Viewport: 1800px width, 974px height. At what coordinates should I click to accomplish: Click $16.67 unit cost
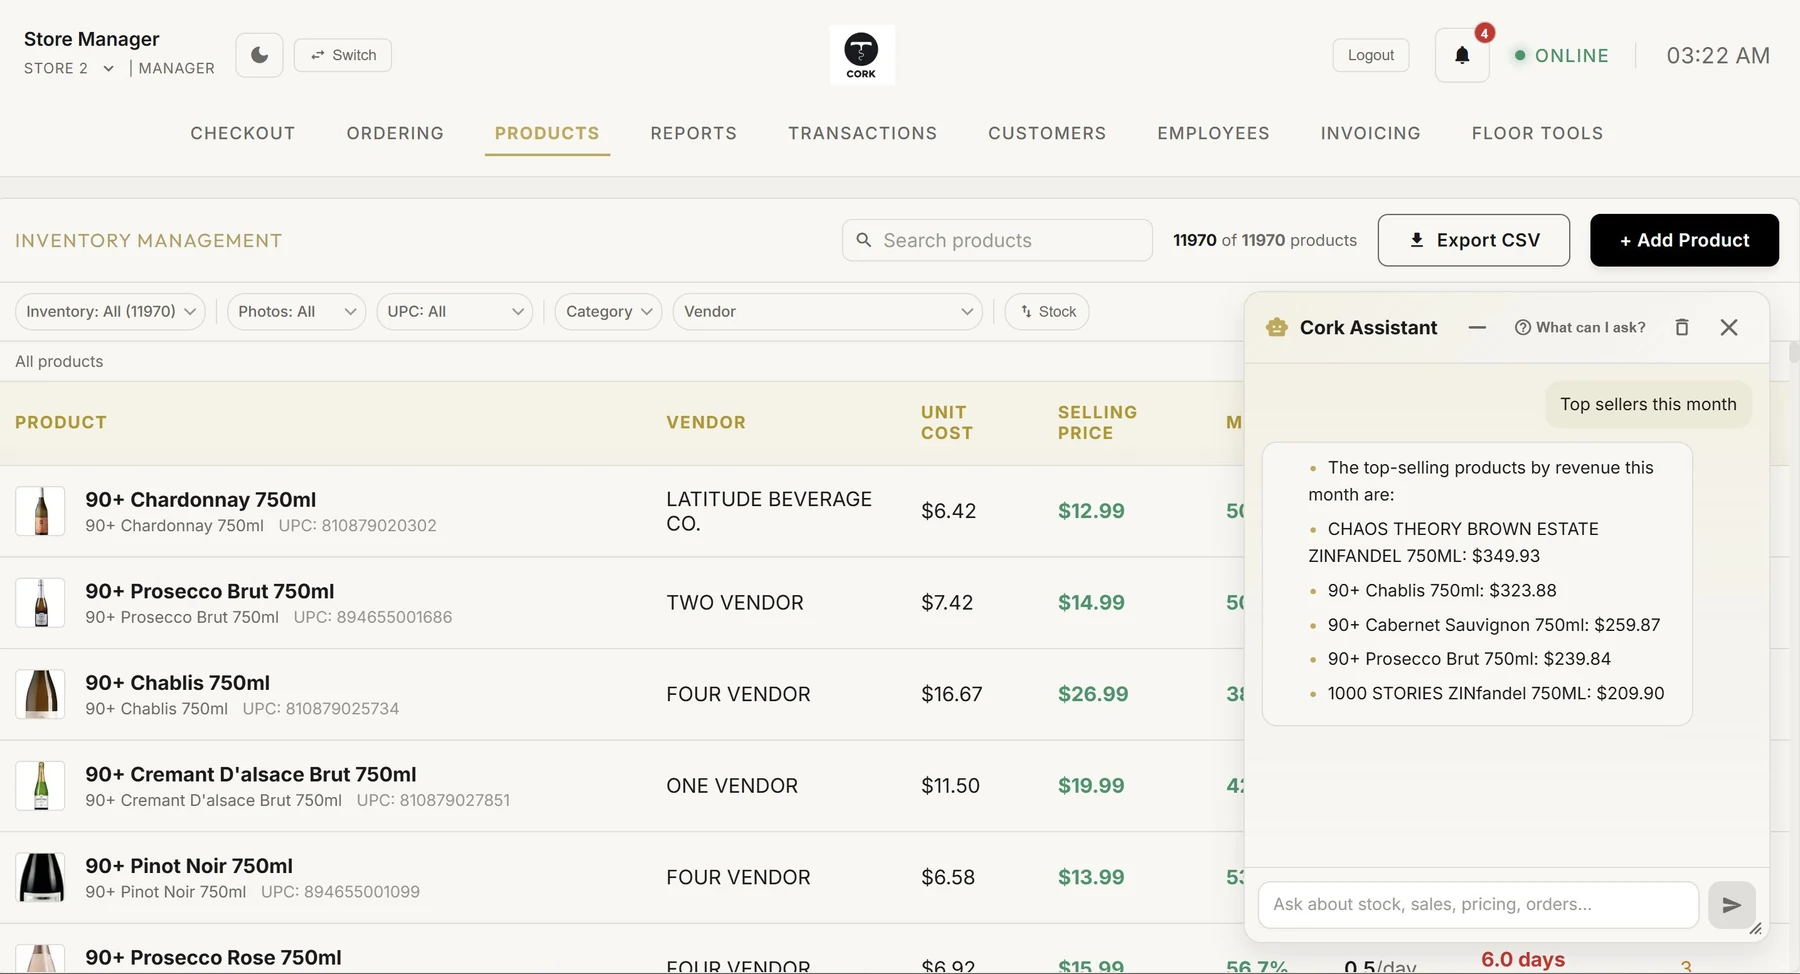click(952, 694)
